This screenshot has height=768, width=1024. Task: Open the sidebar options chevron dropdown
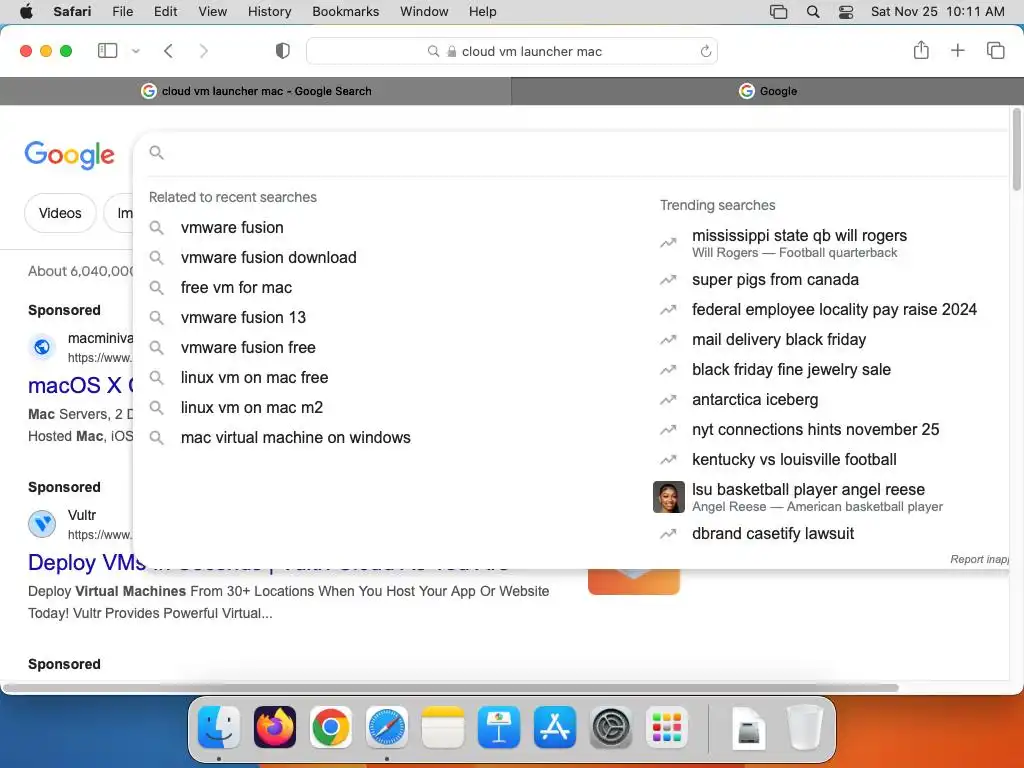(136, 51)
